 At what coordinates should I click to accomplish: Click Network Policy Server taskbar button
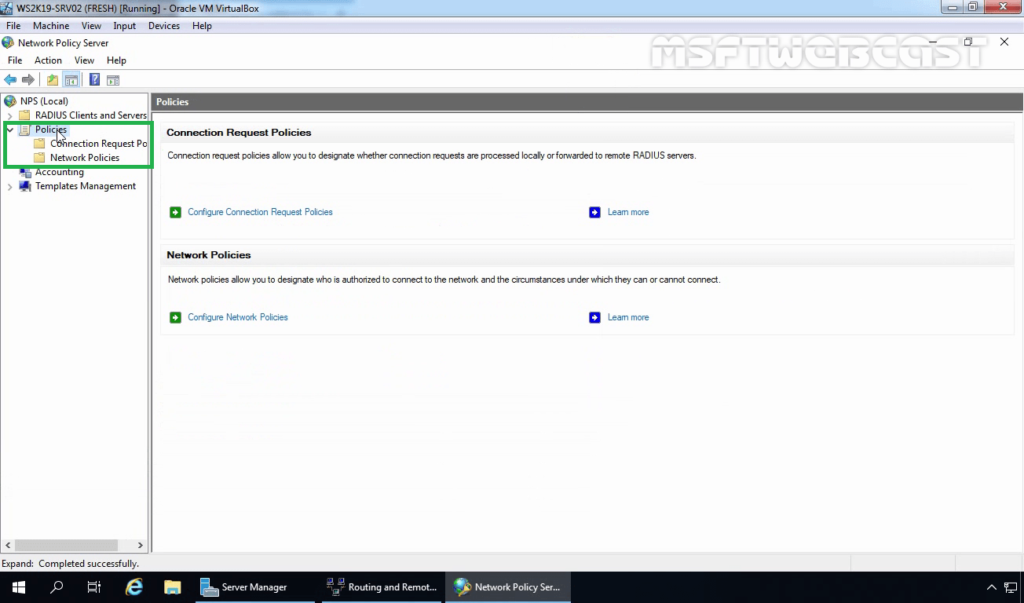507,587
